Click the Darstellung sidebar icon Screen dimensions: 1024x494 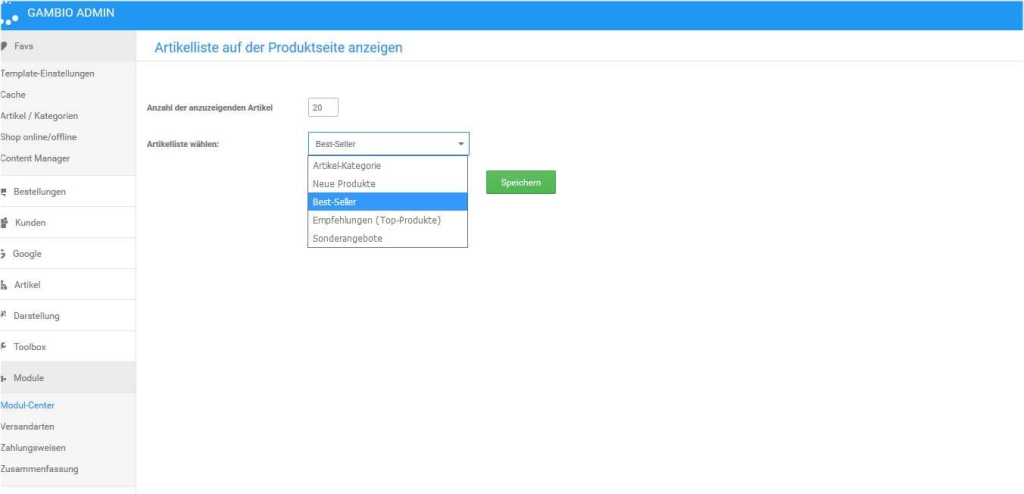tap(4, 316)
